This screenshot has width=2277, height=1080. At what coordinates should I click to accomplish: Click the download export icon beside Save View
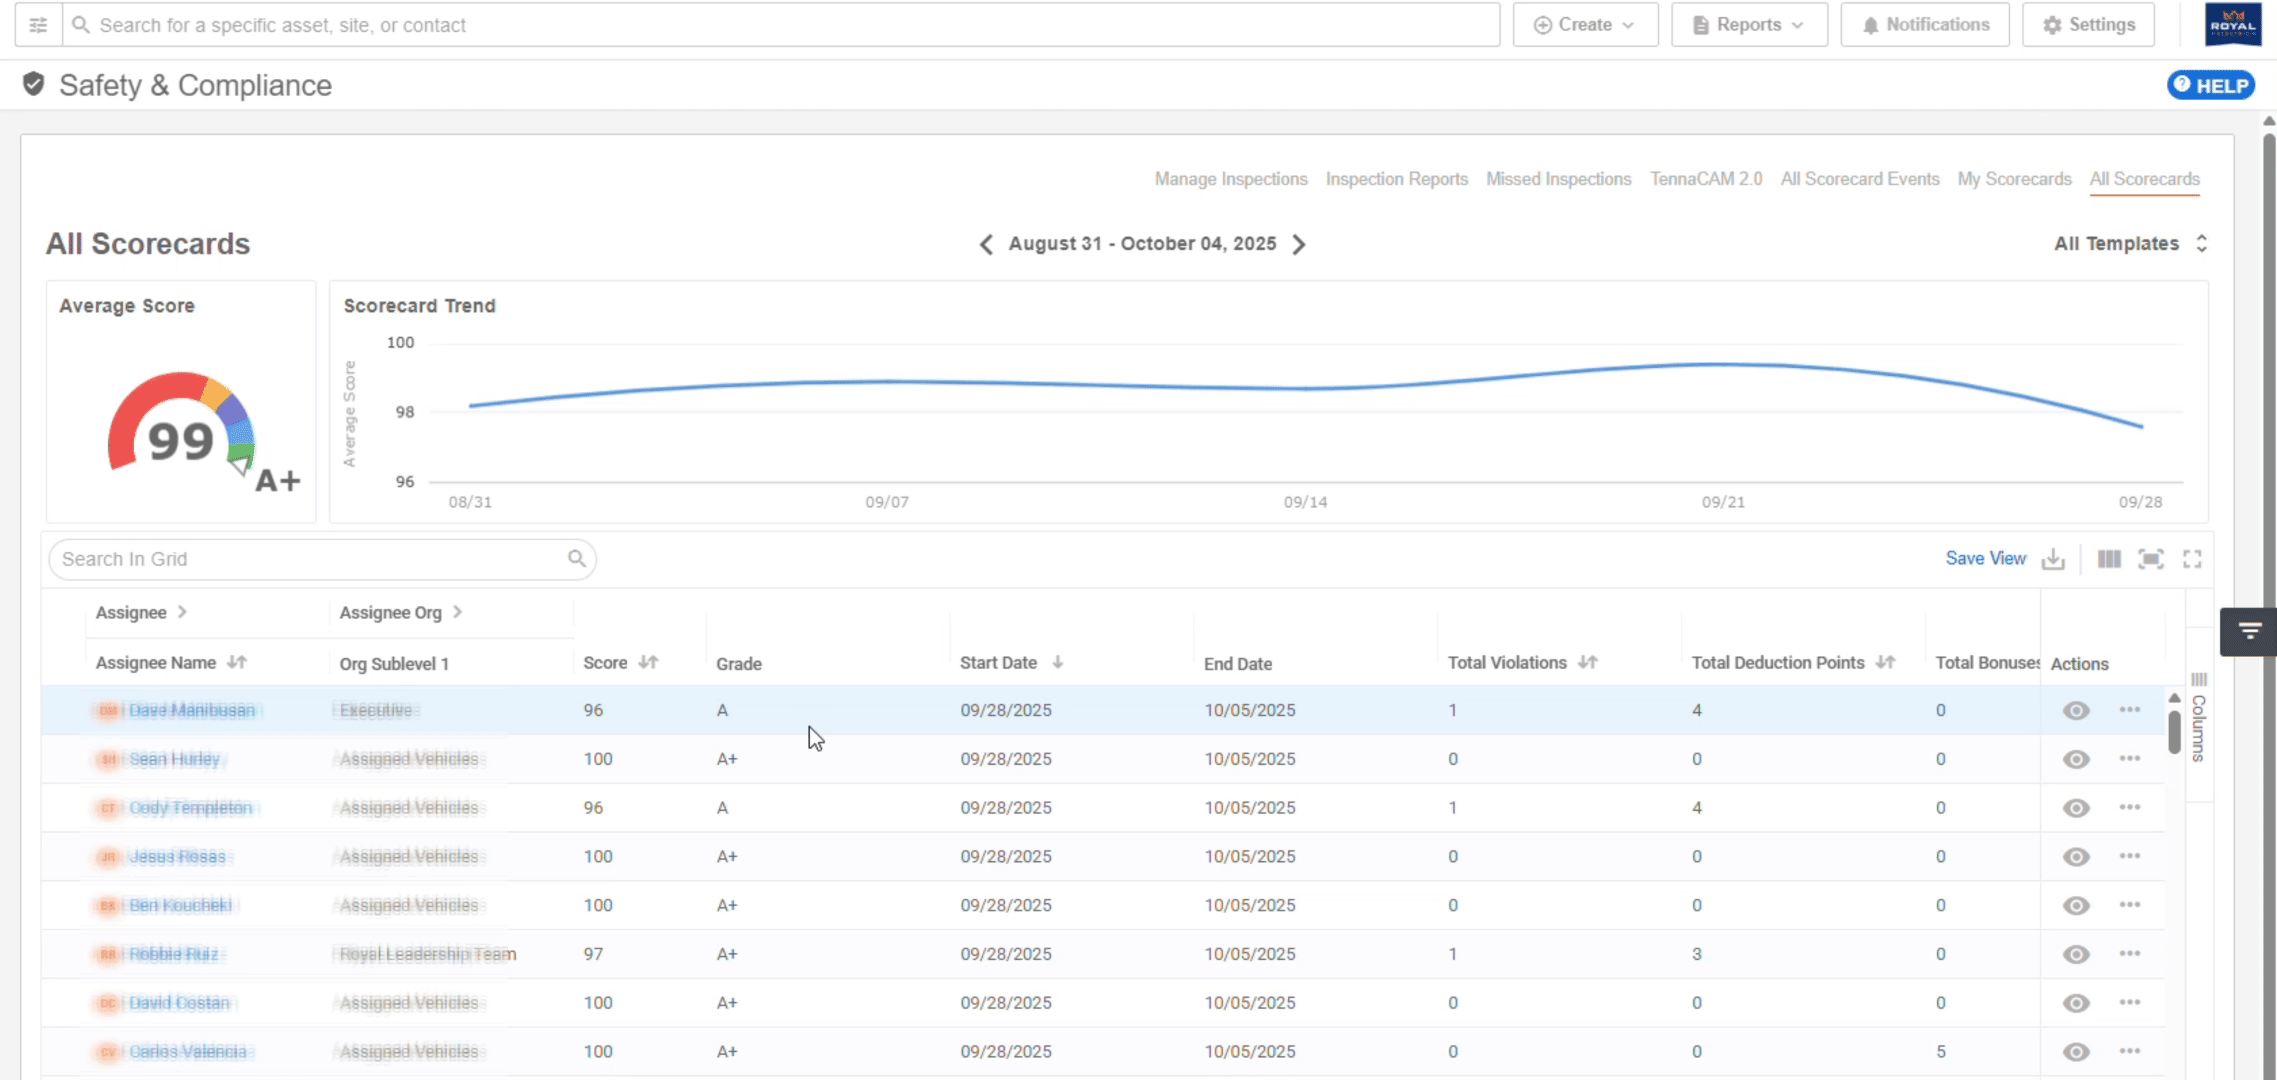2053,559
